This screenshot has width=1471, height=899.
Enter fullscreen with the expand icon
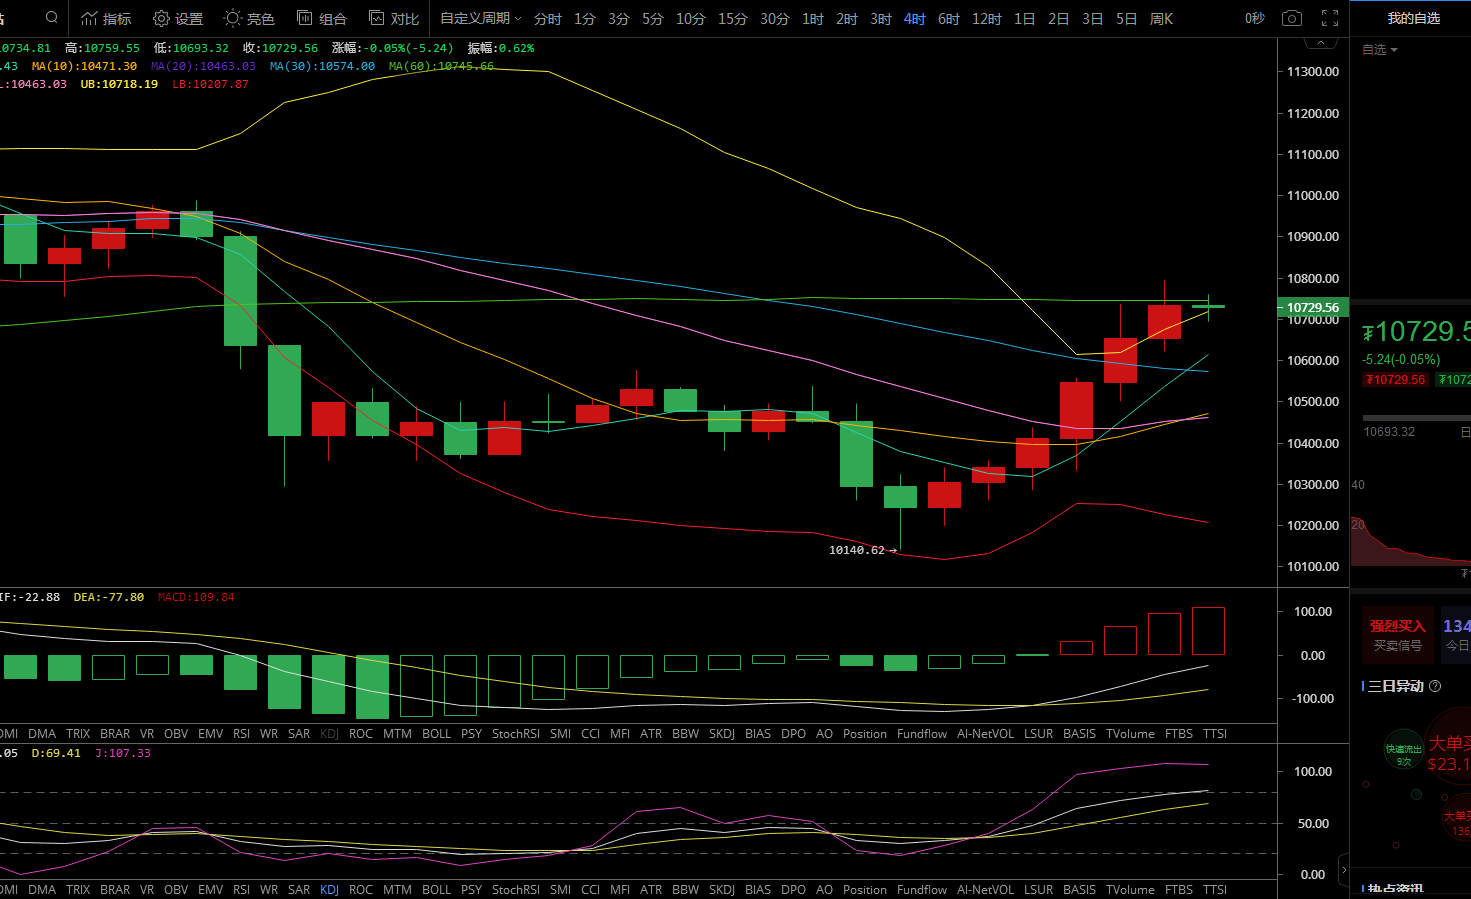click(x=1330, y=18)
